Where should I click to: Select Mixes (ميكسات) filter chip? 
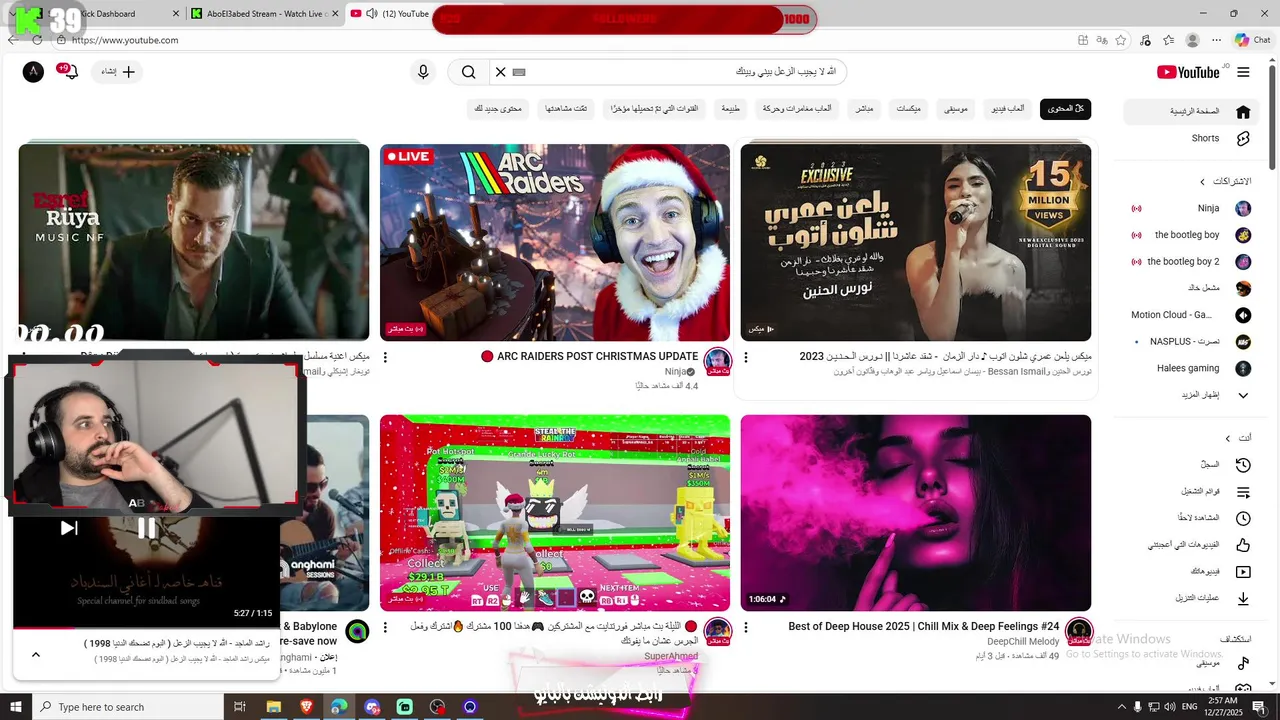point(908,108)
